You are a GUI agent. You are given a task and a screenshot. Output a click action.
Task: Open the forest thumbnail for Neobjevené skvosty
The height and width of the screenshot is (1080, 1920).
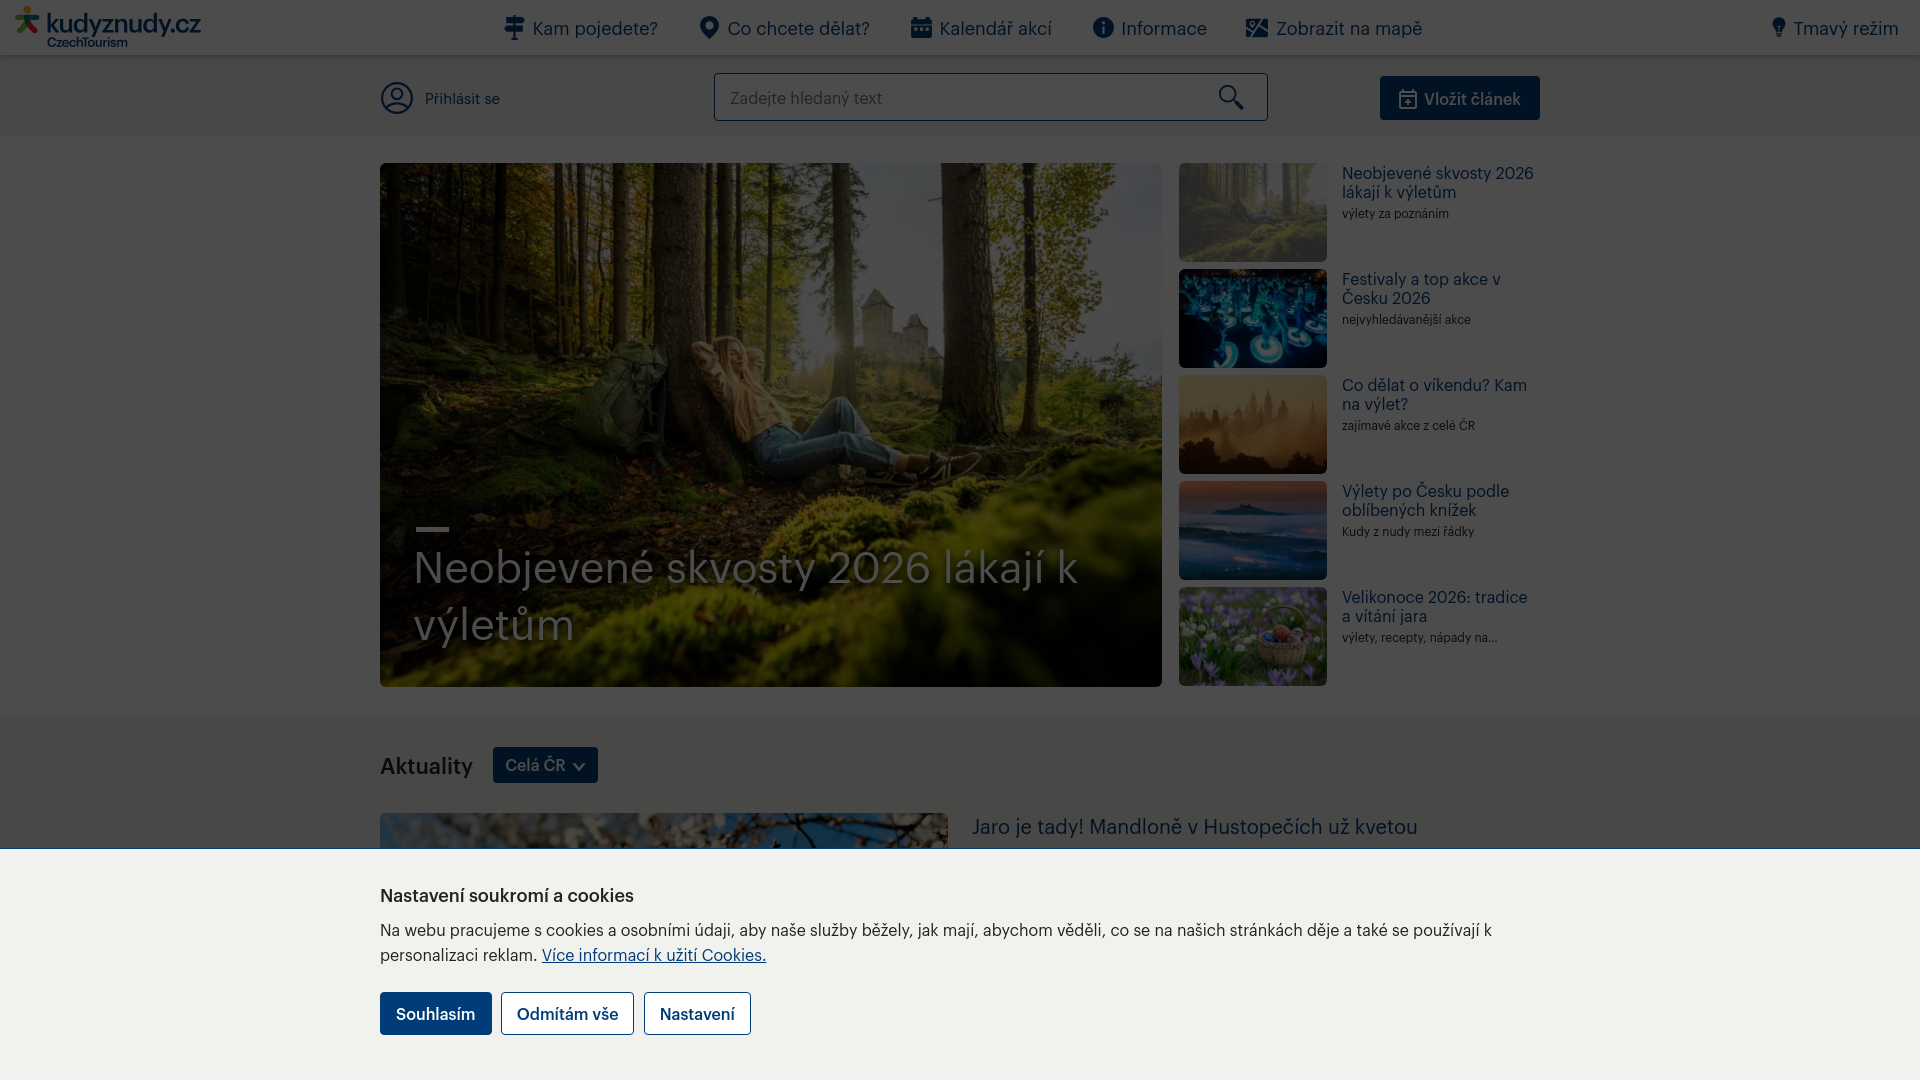pos(1253,212)
